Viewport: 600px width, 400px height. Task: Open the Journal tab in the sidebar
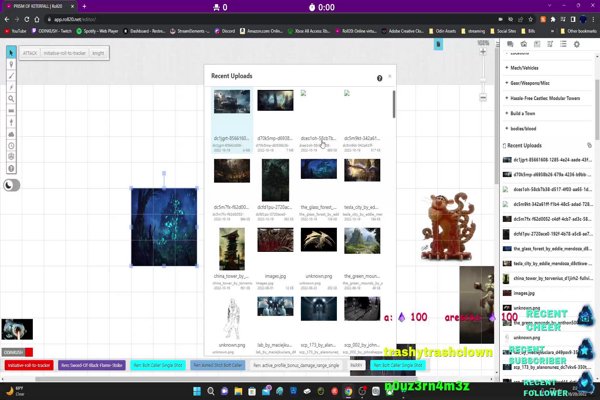[537, 44]
